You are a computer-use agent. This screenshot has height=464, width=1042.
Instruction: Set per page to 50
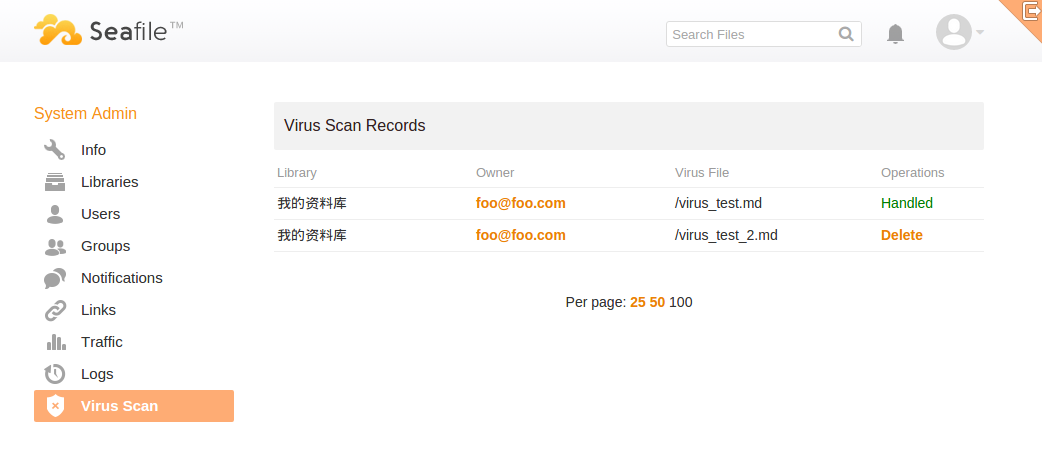(657, 302)
